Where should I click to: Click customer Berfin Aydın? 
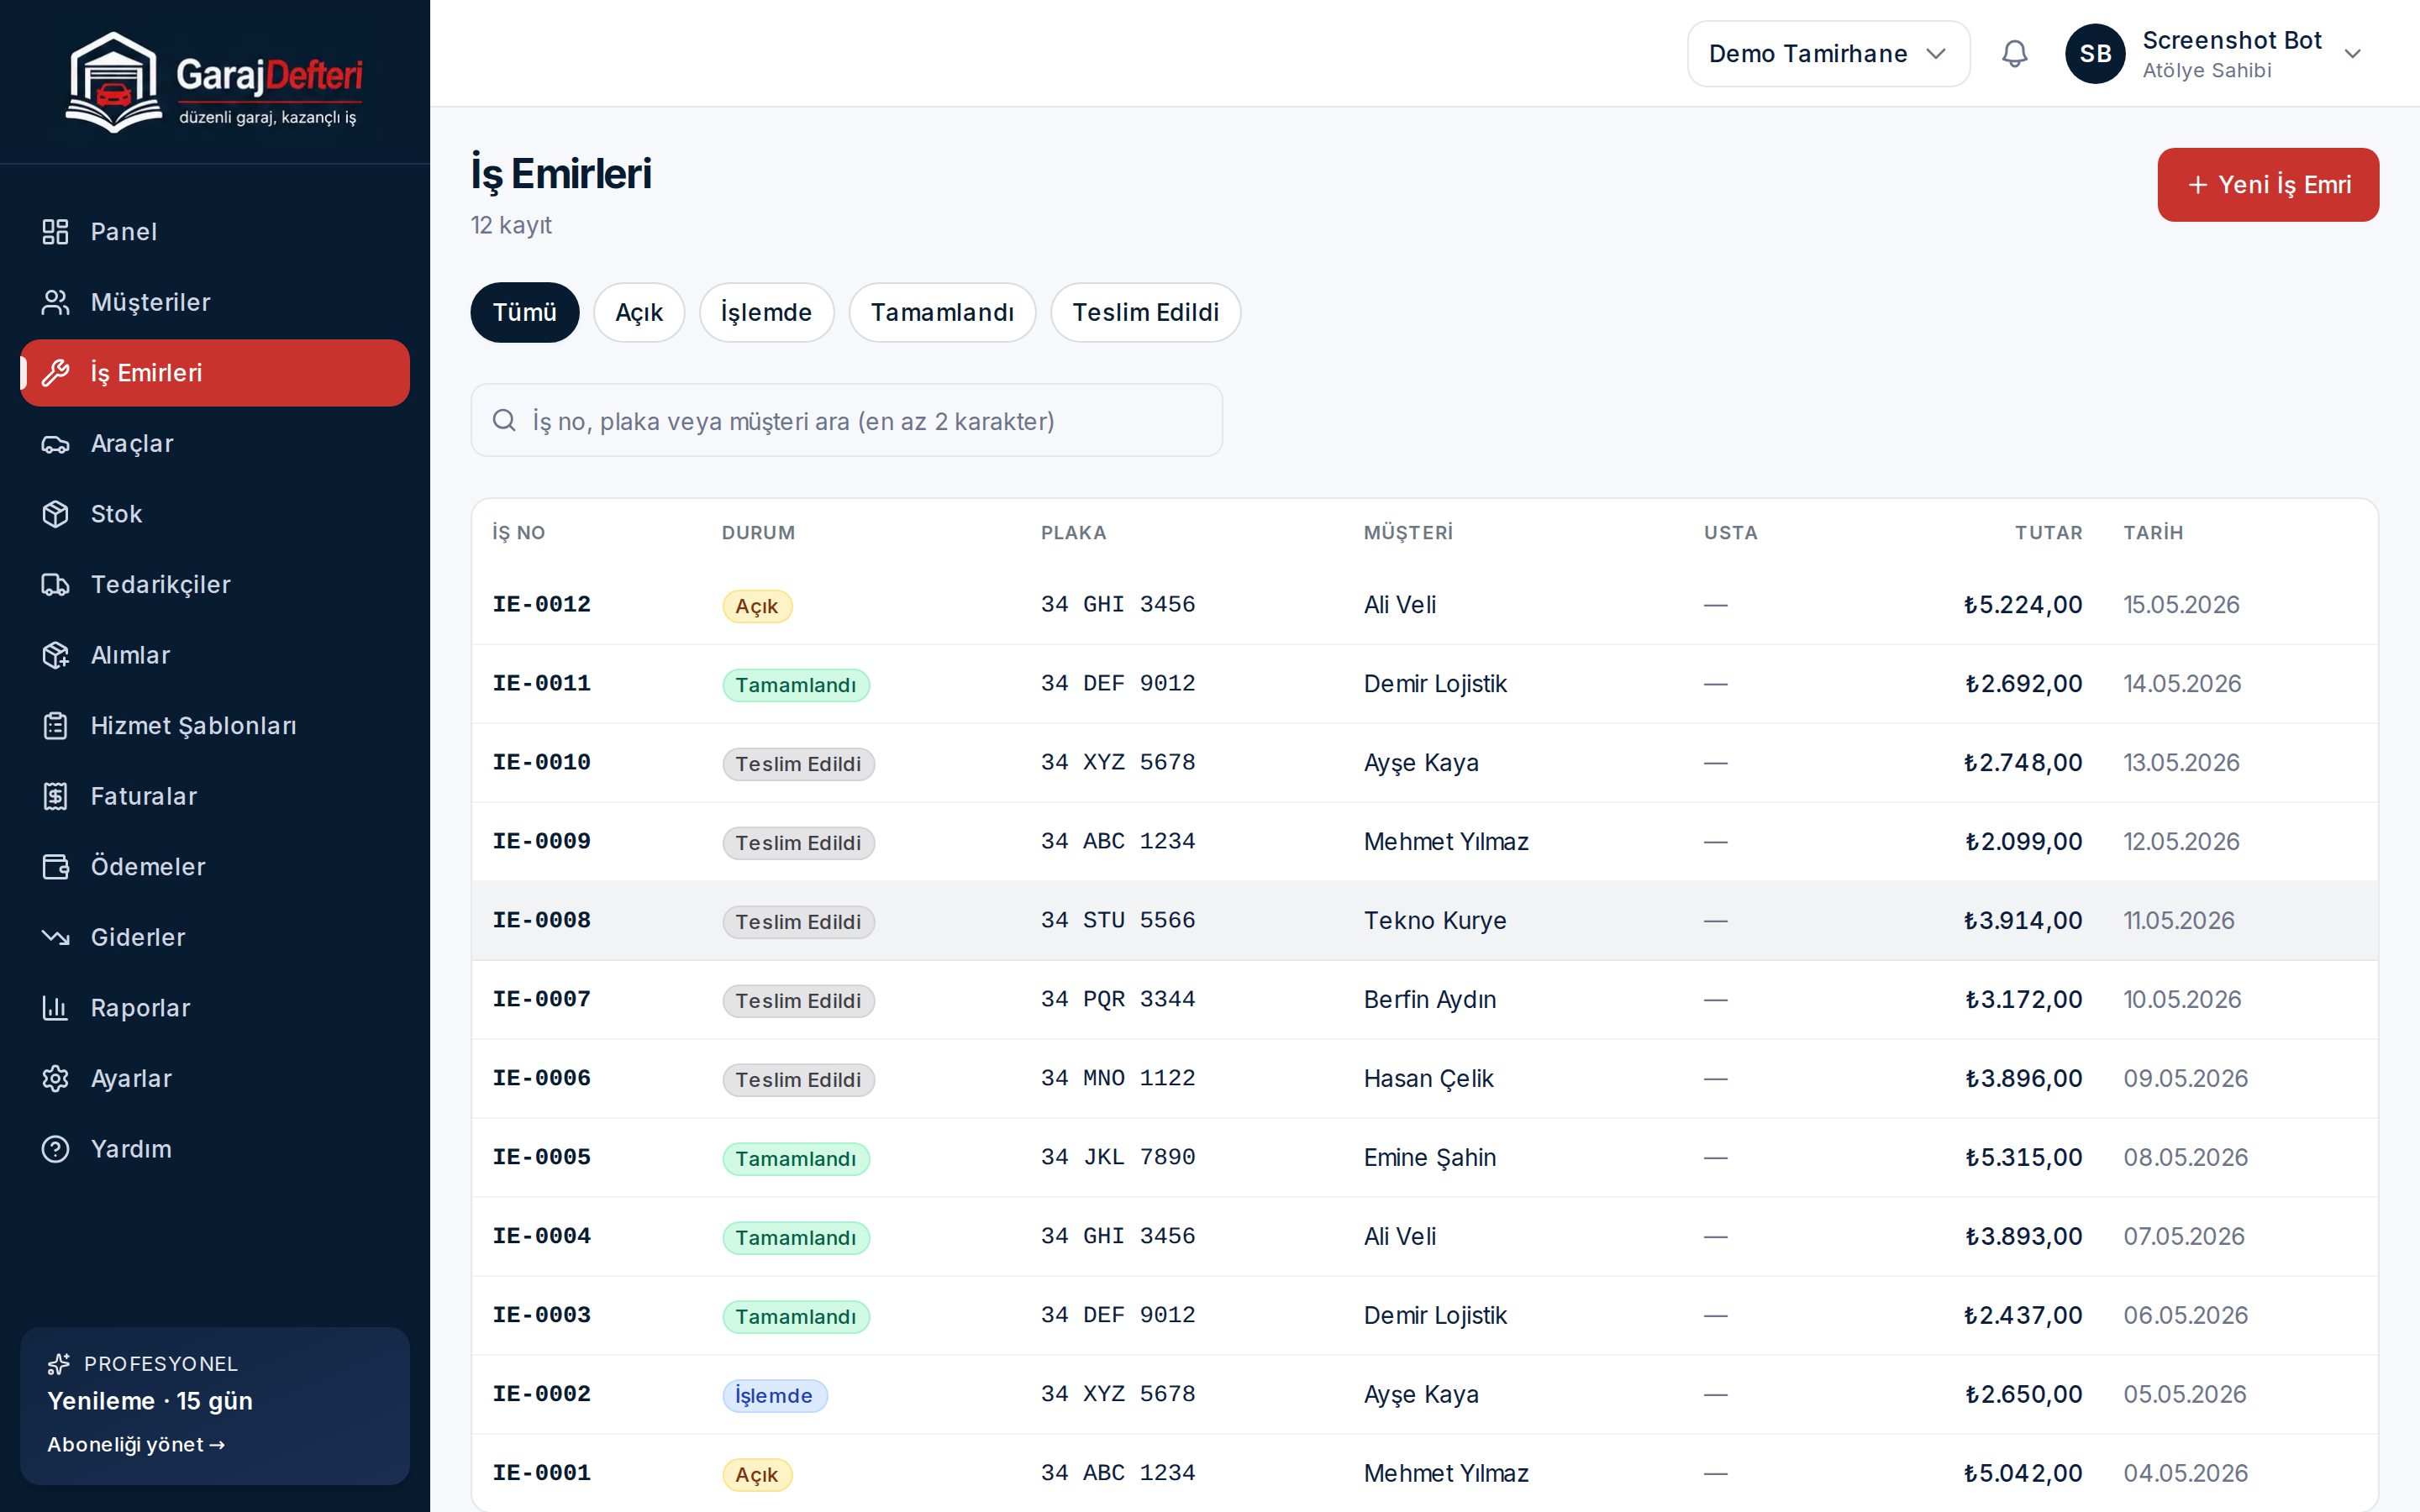[x=1430, y=999]
